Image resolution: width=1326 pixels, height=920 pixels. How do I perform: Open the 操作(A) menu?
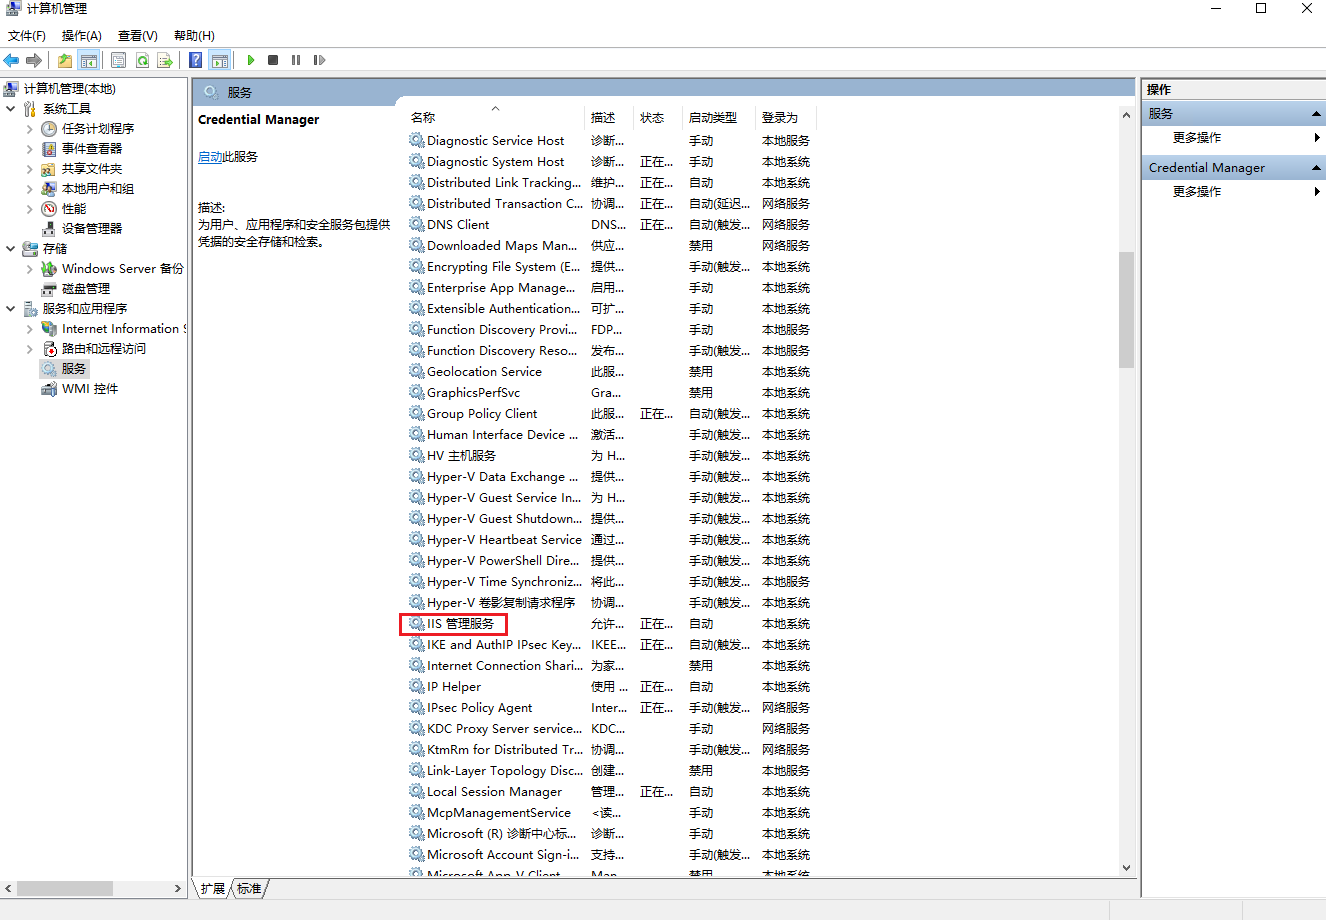click(x=81, y=35)
